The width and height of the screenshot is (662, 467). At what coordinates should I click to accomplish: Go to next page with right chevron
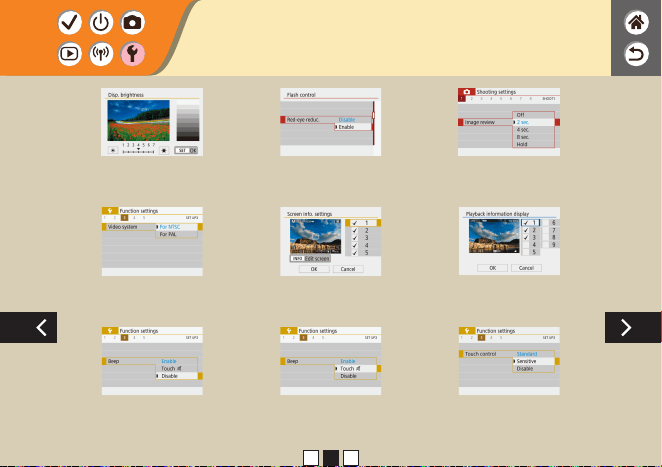(633, 327)
